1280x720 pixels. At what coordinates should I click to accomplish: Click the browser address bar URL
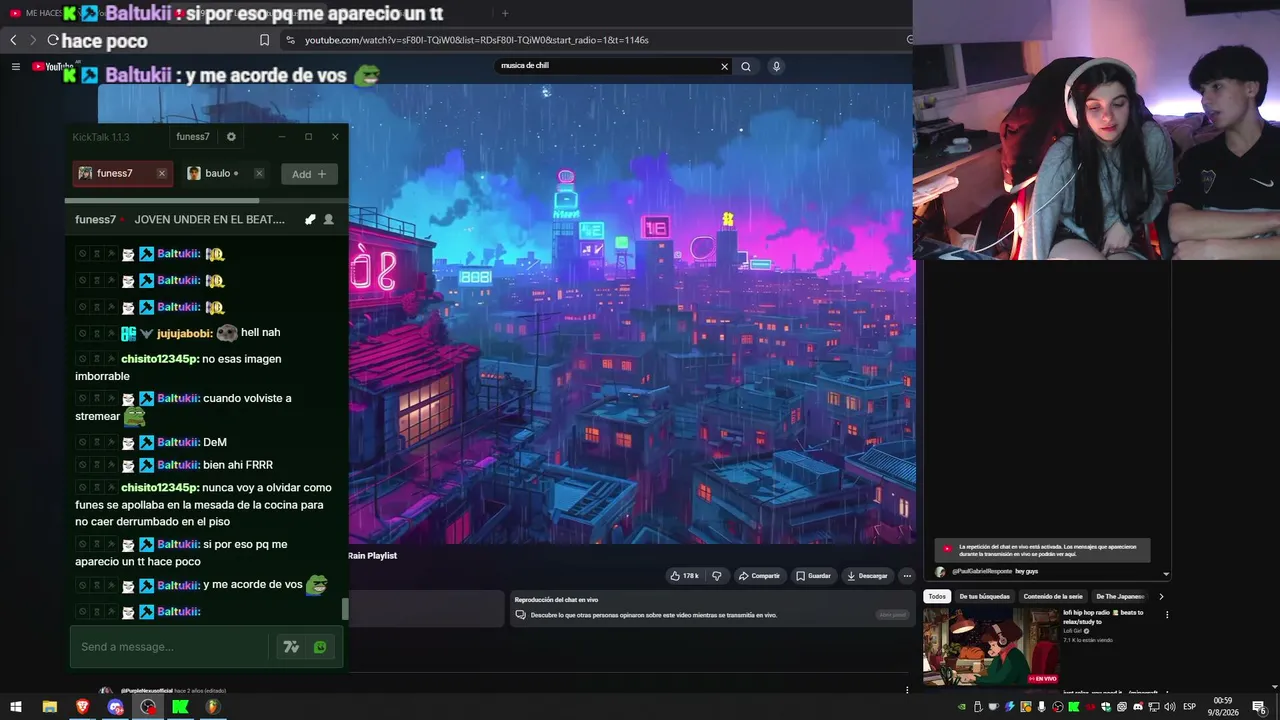477,40
